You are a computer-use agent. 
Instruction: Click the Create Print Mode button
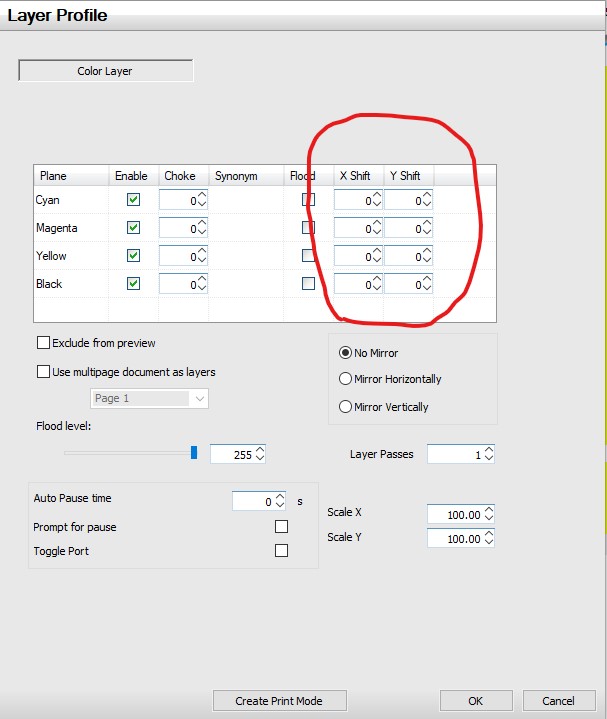(x=280, y=701)
